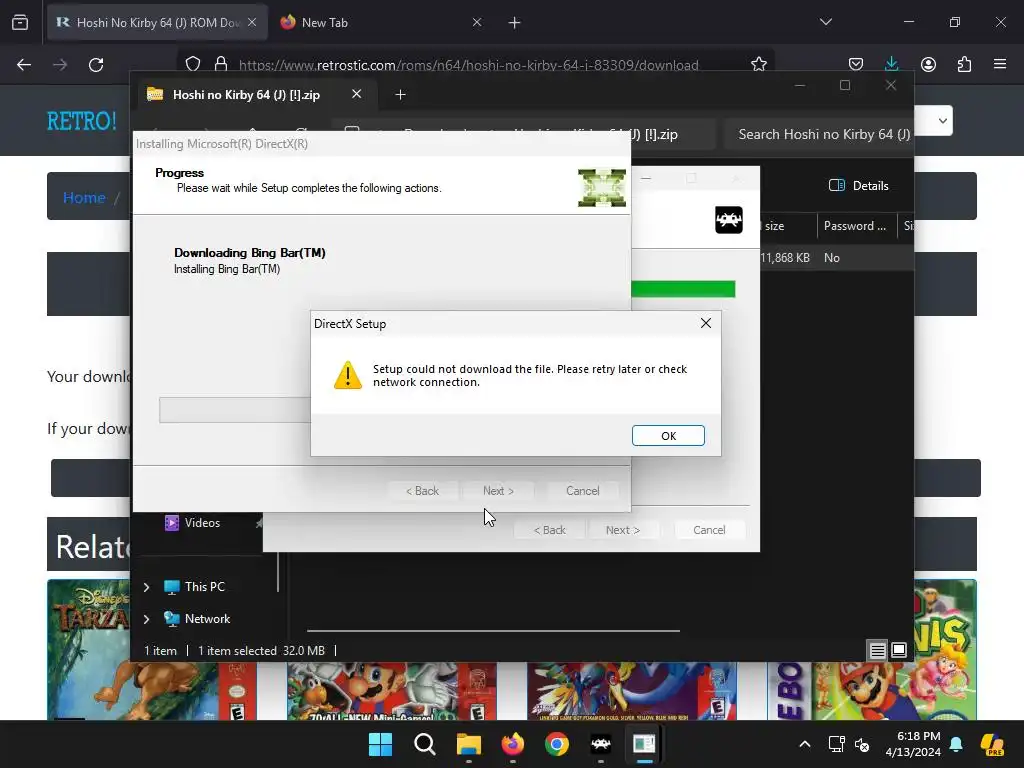Open the Firefox tab overview icon

pyautogui.click(x=20, y=22)
